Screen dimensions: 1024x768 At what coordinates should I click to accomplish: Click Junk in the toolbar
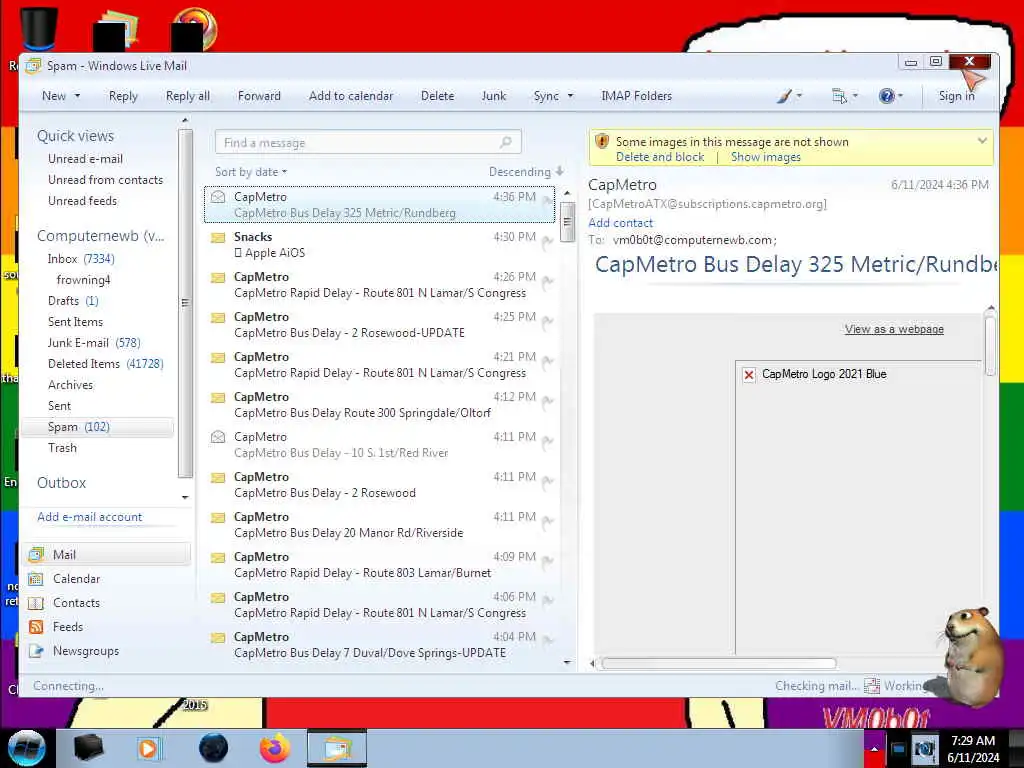pyautogui.click(x=494, y=96)
